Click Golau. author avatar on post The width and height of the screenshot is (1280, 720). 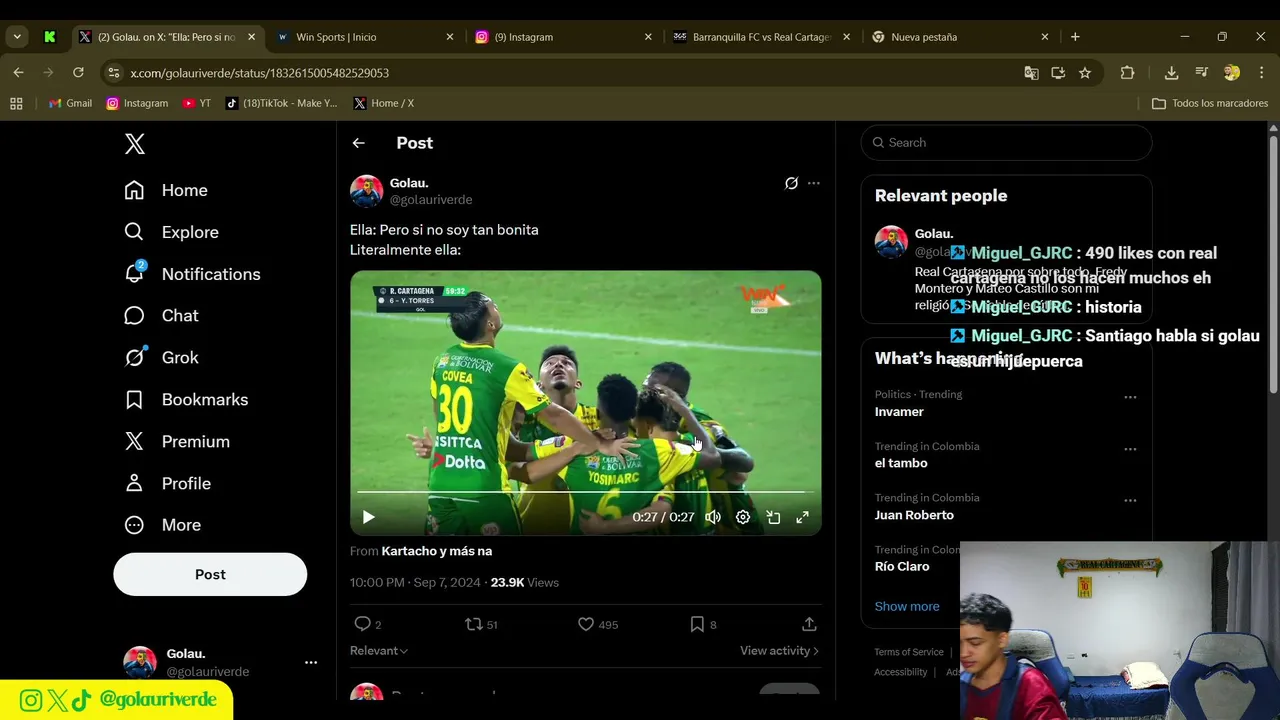click(366, 191)
